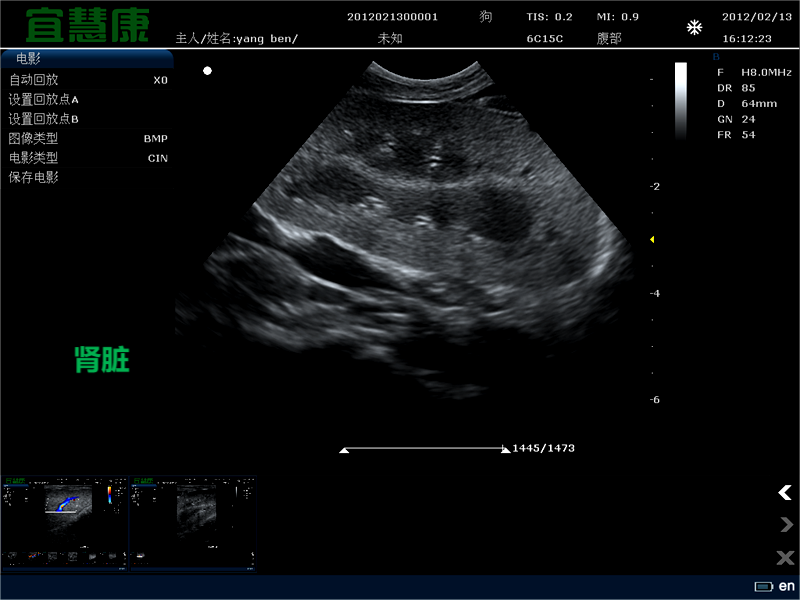Click the snowflake freeze icon
This screenshot has width=800, height=600.
[694, 28]
